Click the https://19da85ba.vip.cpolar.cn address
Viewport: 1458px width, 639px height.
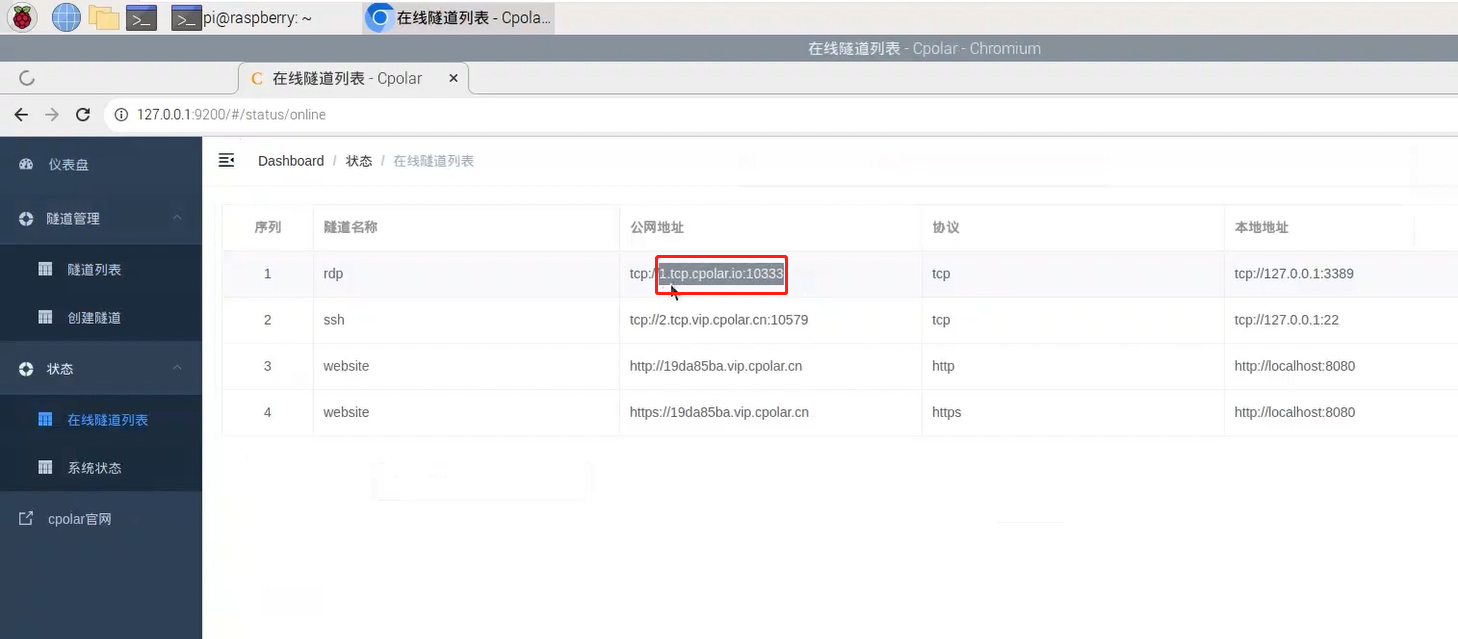(x=719, y=412)
